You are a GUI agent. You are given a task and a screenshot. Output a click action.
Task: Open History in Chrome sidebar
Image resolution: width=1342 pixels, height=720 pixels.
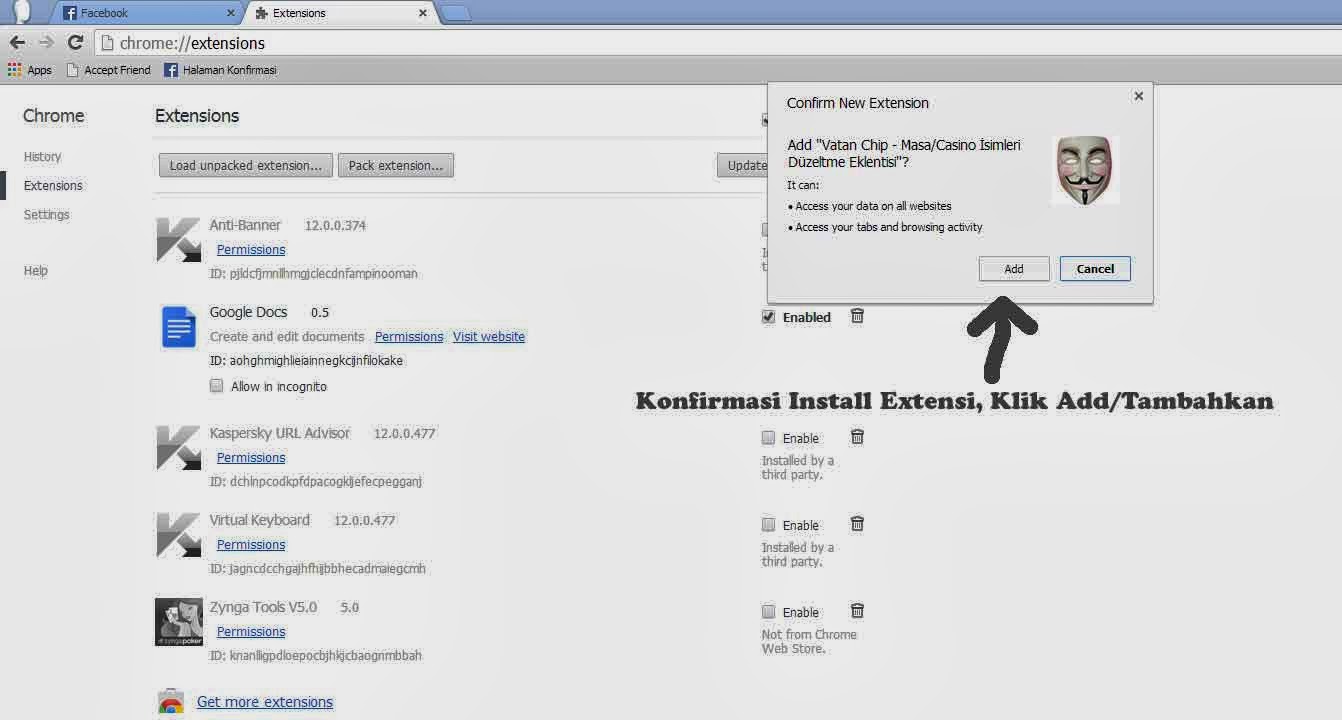[x=42, y=156]
